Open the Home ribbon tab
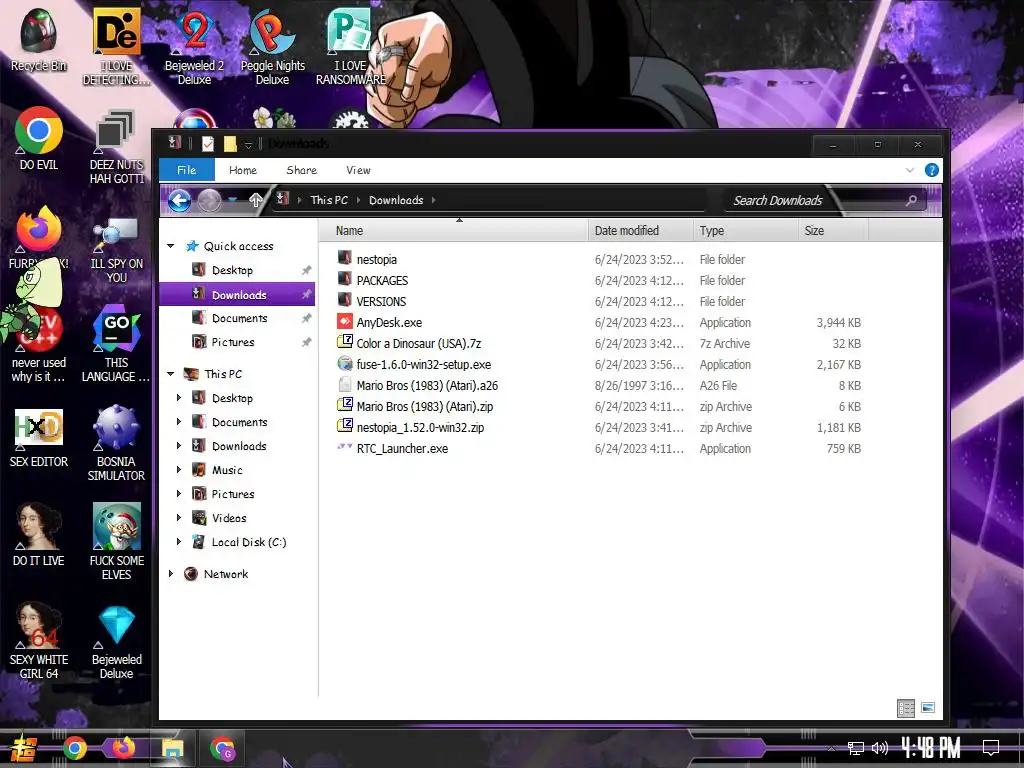This screenshot has height=768, width=1024. (x=243, y=170)
